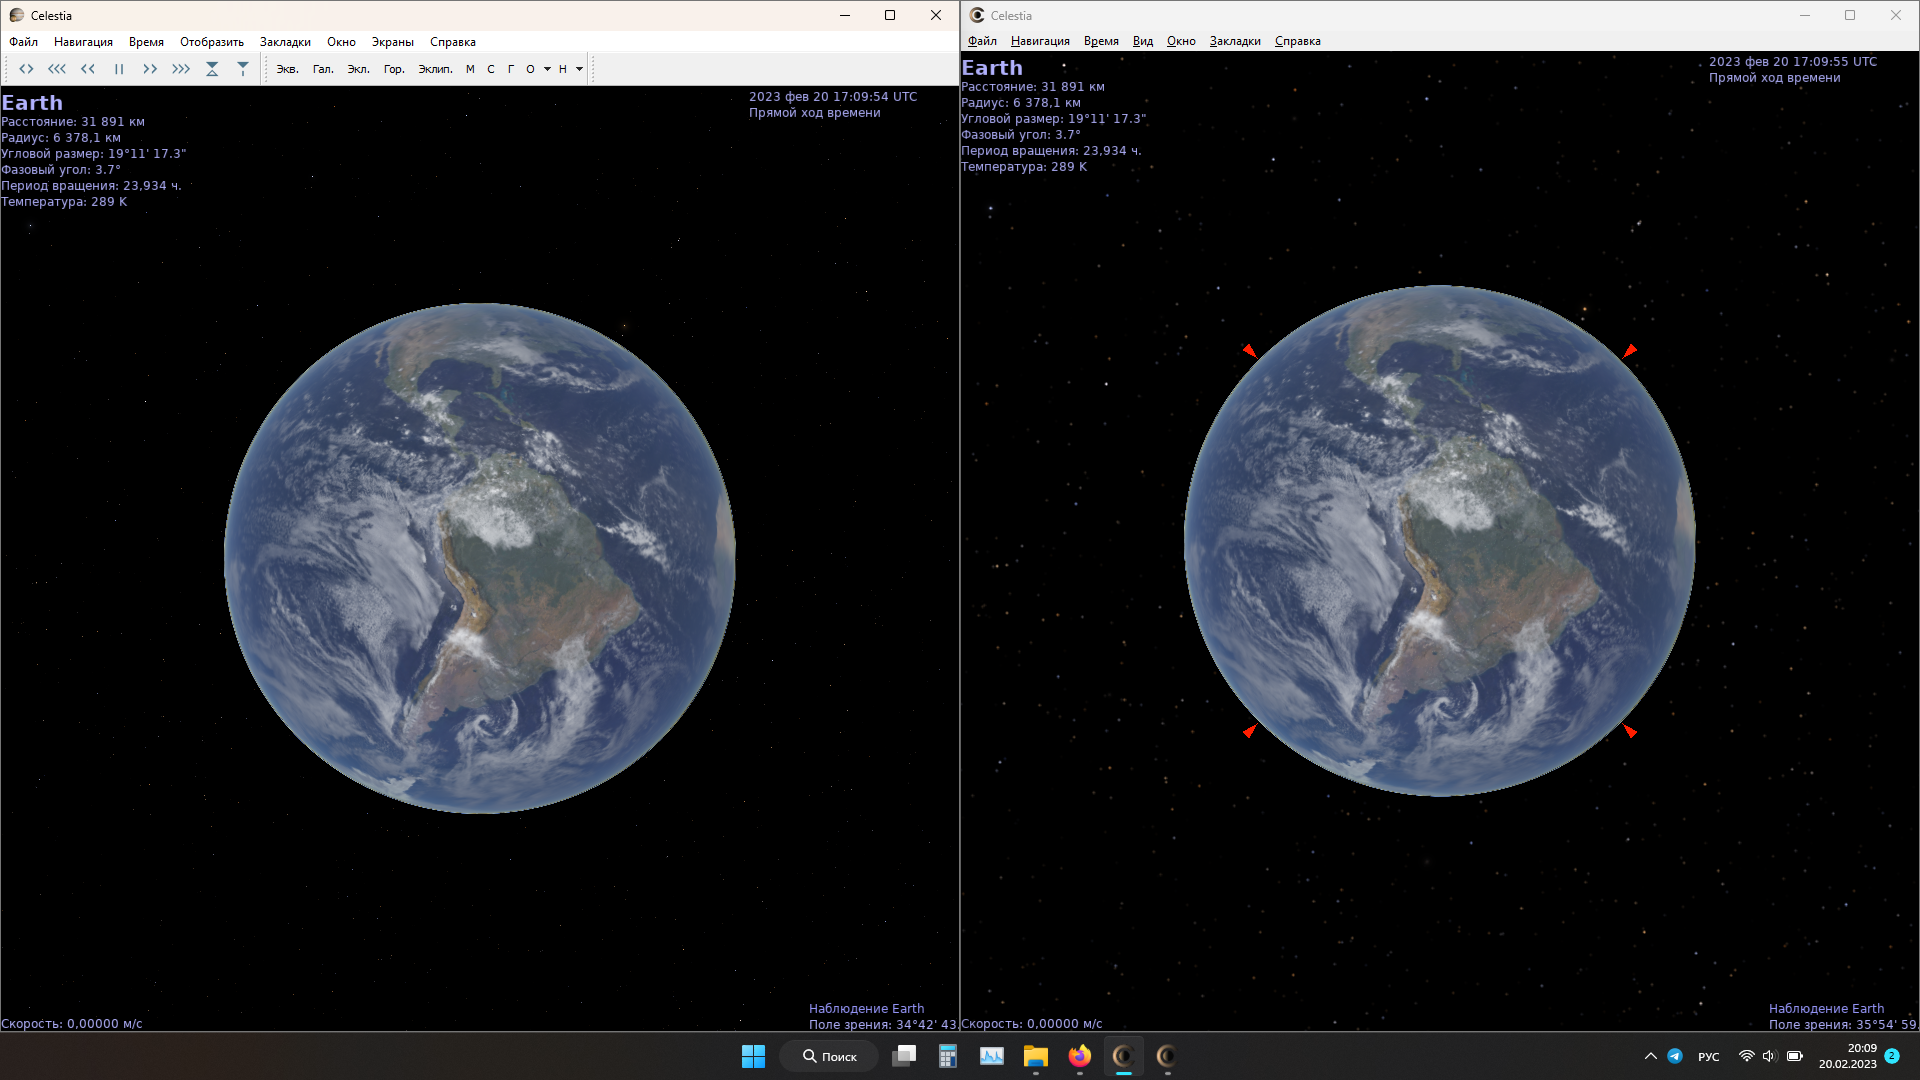The height and width of the screenshot is (1080, 1920).
Task: Expand dropdown arrow next to О
Action: 548,70
